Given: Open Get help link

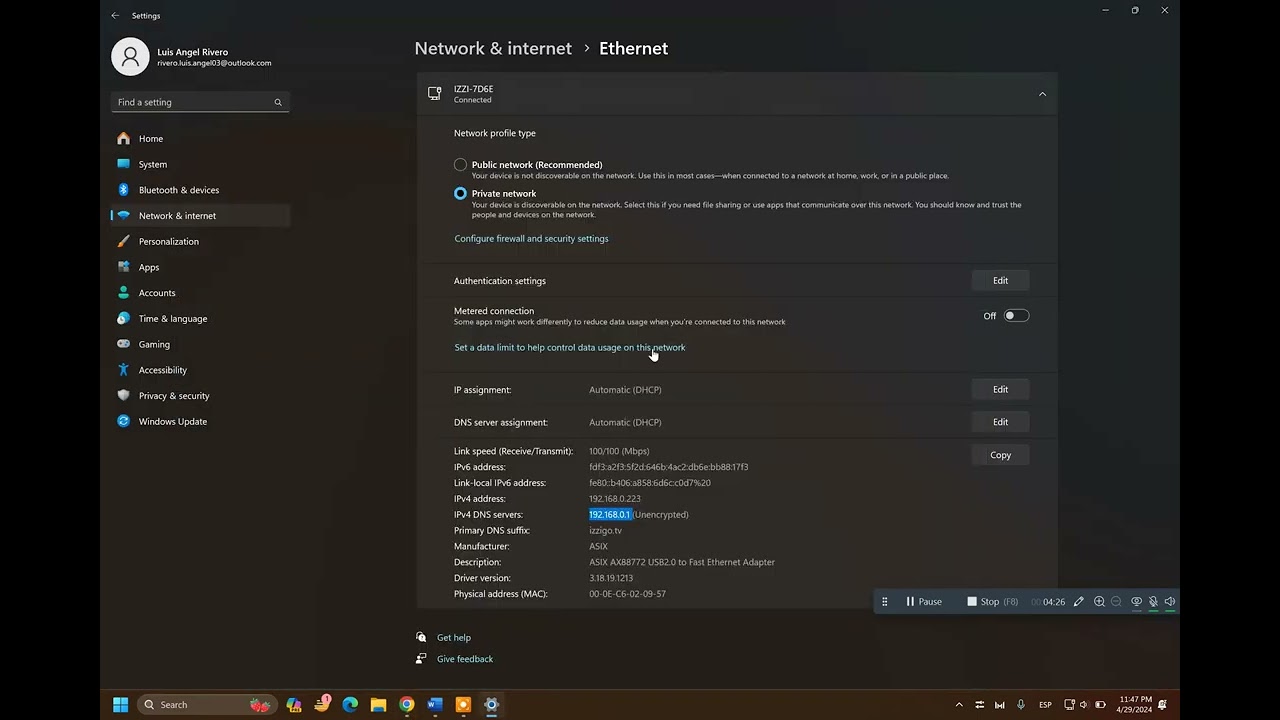Looking at the screenshot, I should point(453,637).
